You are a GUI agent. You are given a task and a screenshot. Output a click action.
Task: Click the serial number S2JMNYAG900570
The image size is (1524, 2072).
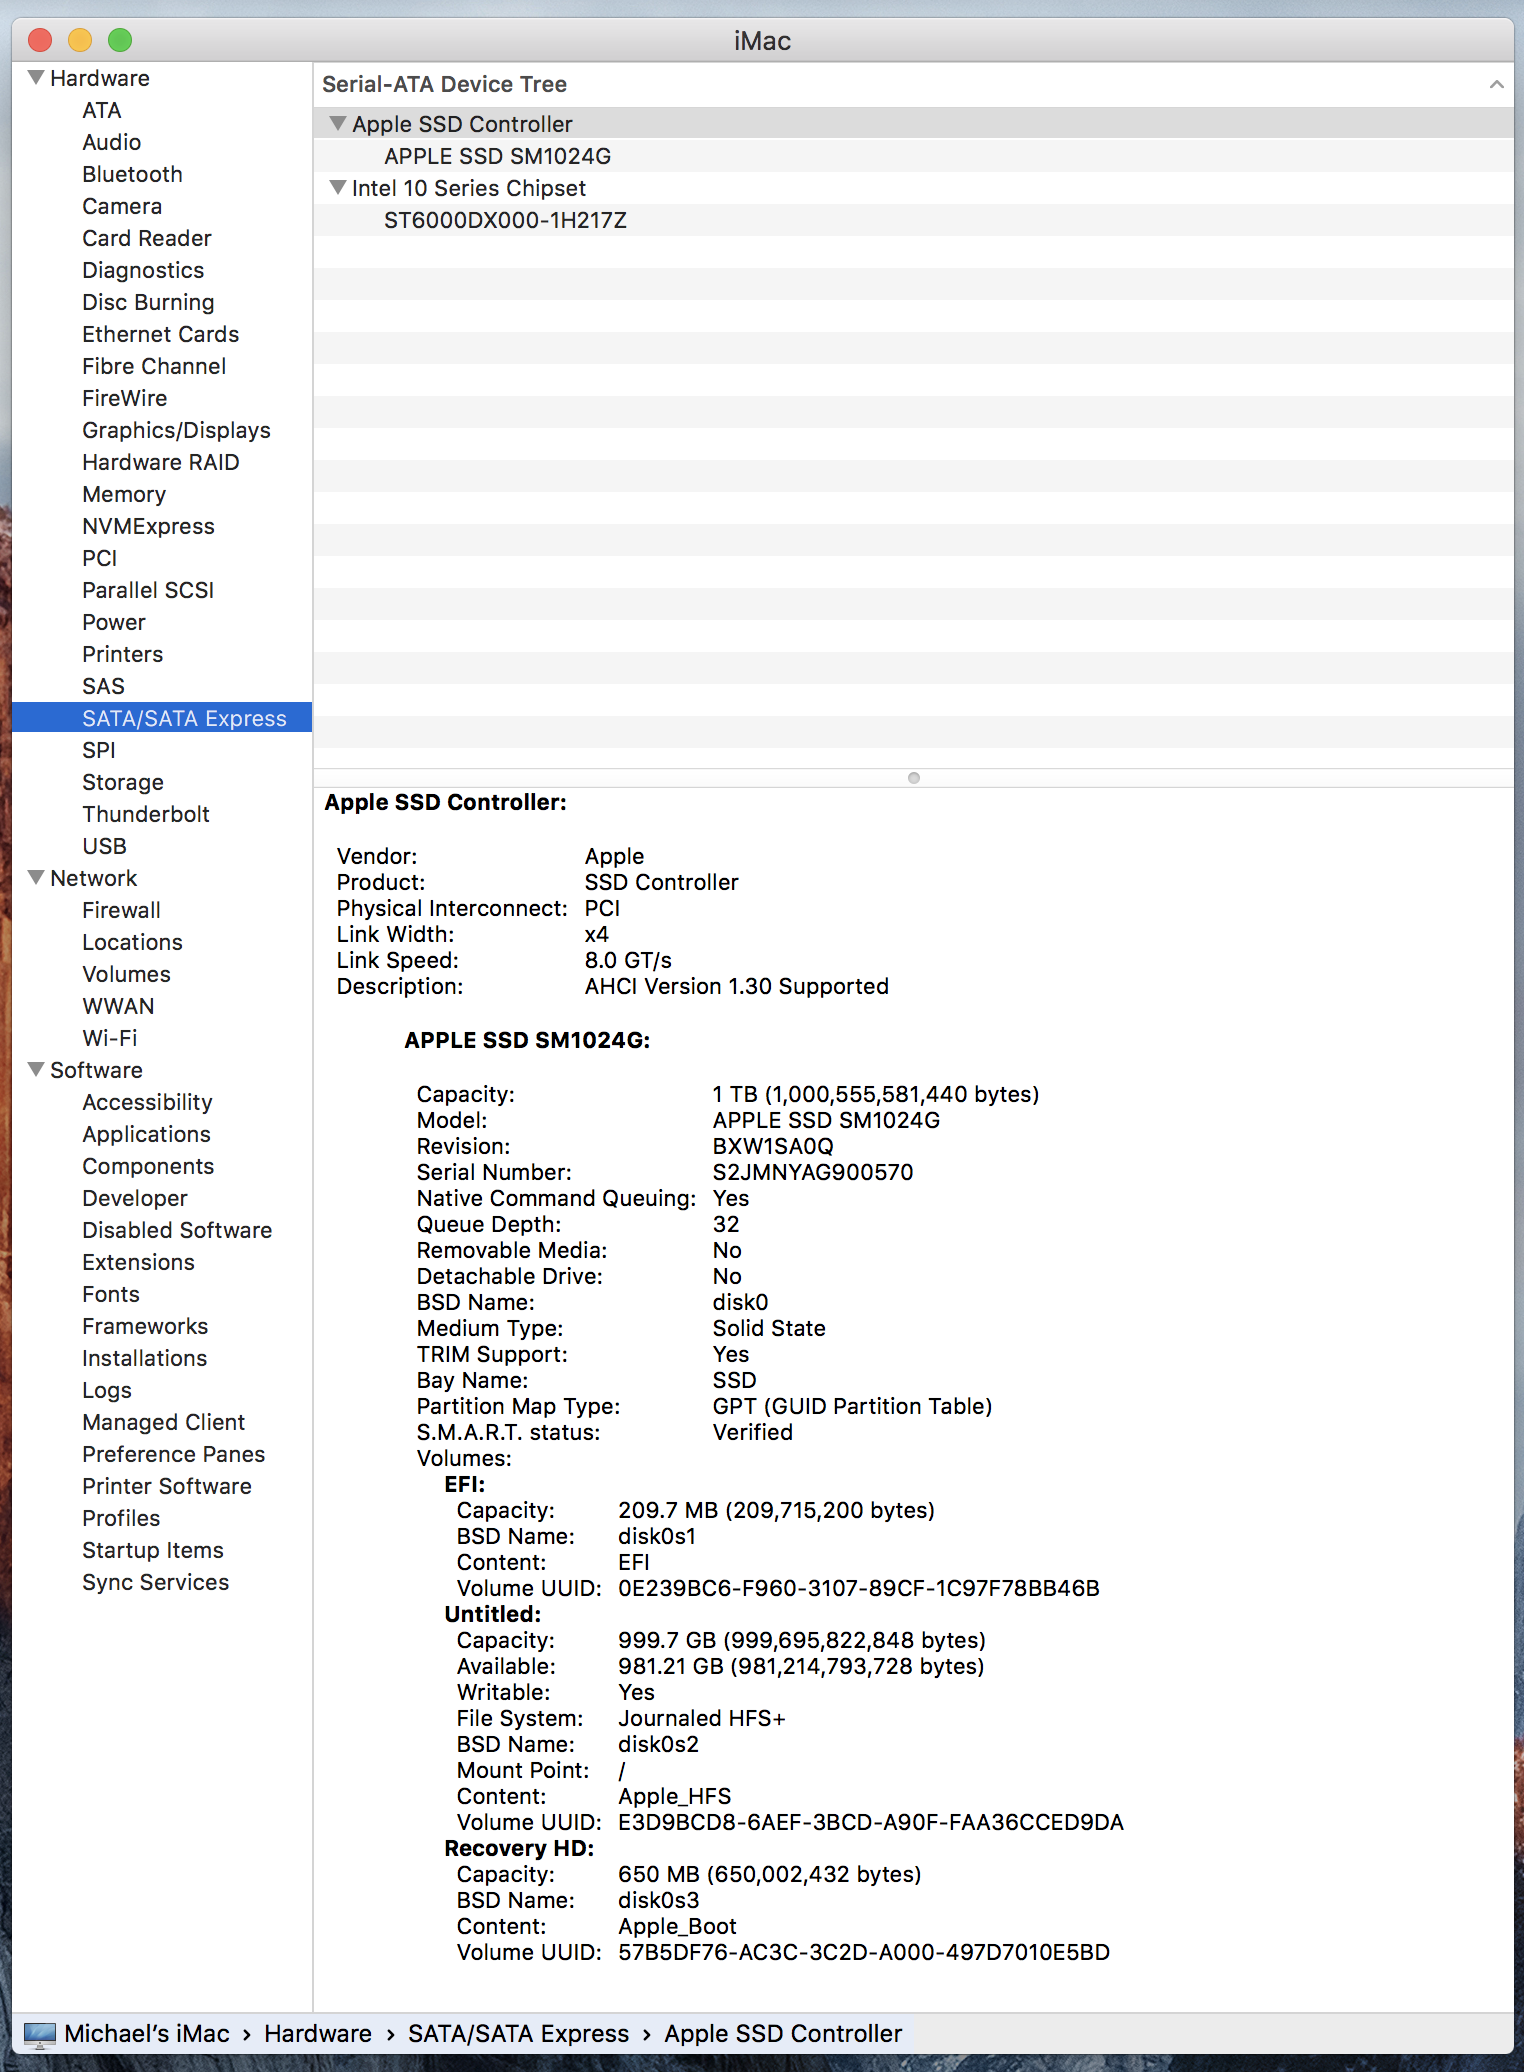click(x=813, y=1172)
